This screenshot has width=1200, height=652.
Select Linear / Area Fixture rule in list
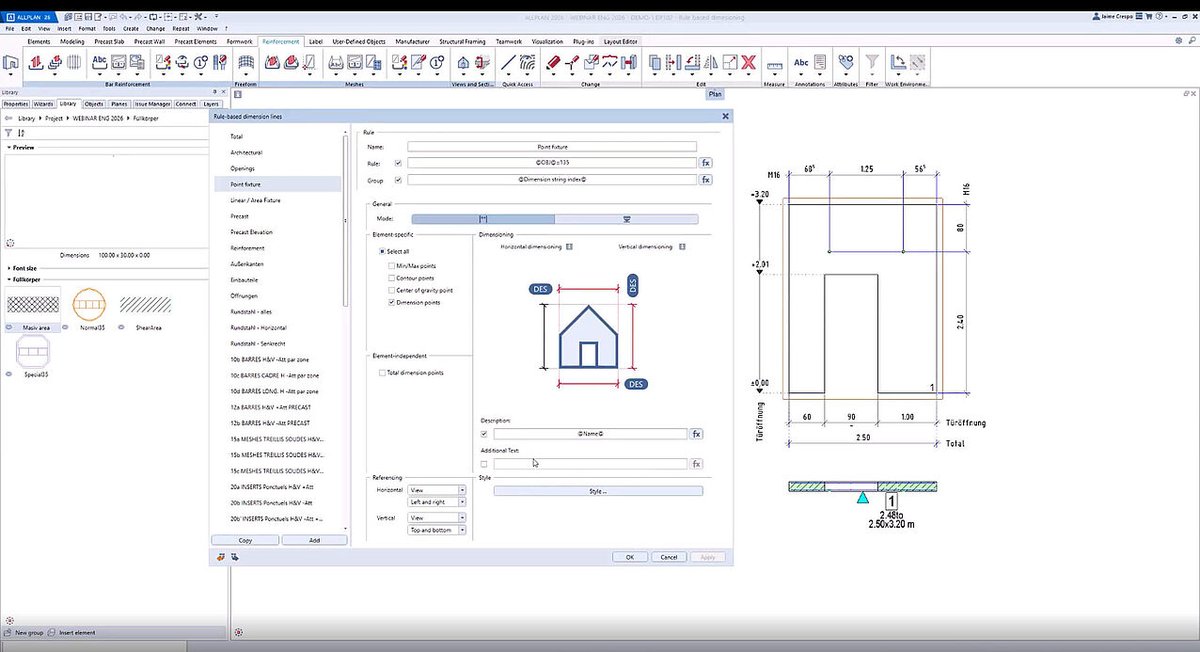click(256, 200)
